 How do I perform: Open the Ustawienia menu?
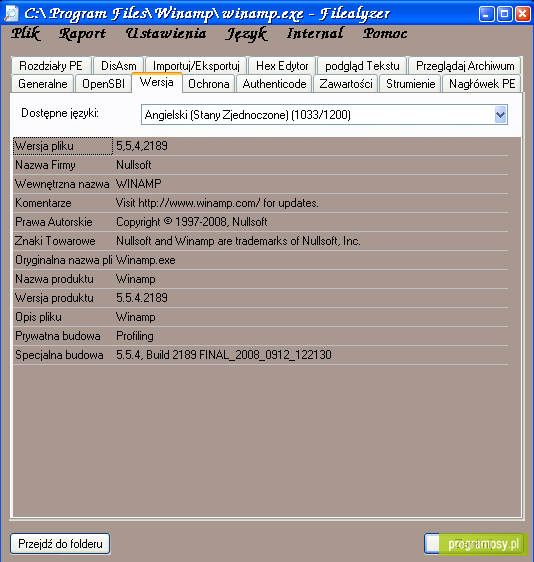pyautogui.click(x=166, y=33)
